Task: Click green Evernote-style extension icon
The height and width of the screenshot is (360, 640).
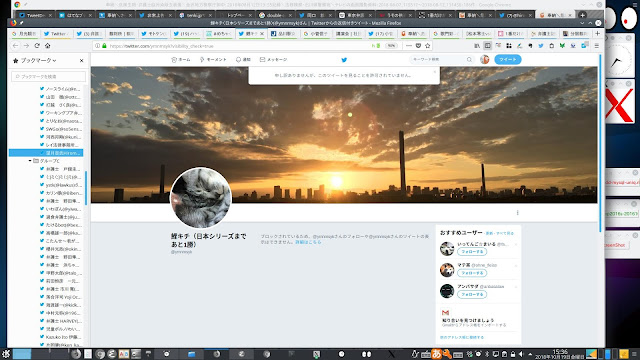Action: coord(562,46)
